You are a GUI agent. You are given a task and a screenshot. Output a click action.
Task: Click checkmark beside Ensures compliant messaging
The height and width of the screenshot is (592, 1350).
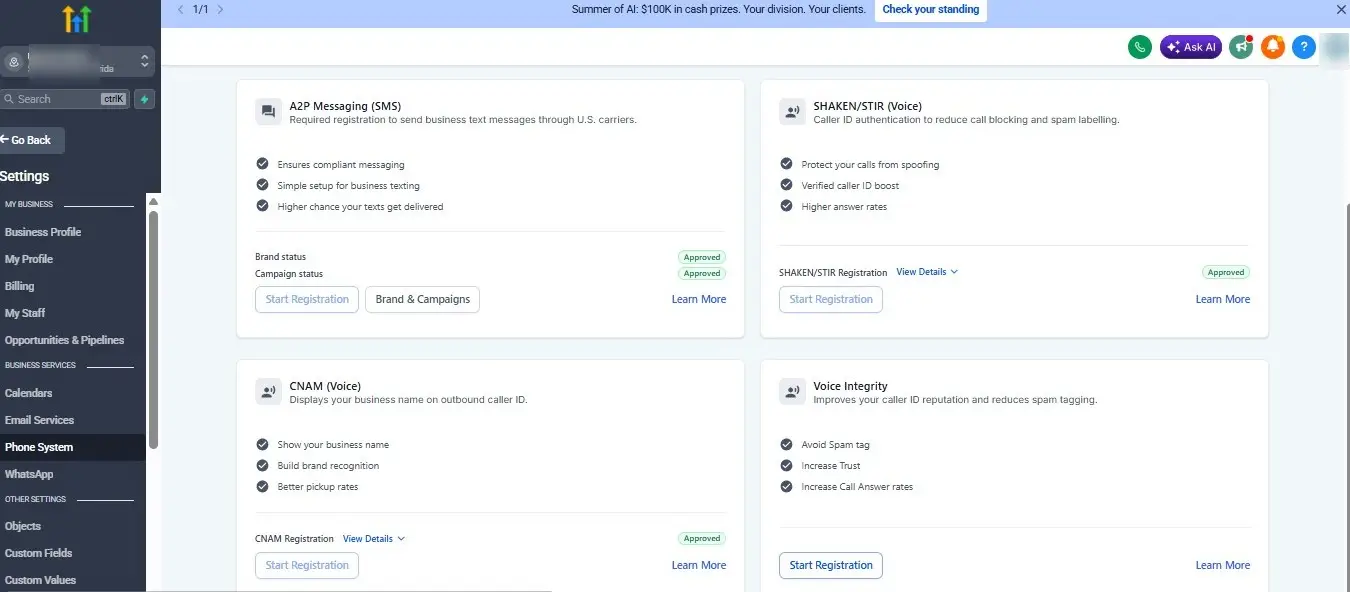[262, 164]
